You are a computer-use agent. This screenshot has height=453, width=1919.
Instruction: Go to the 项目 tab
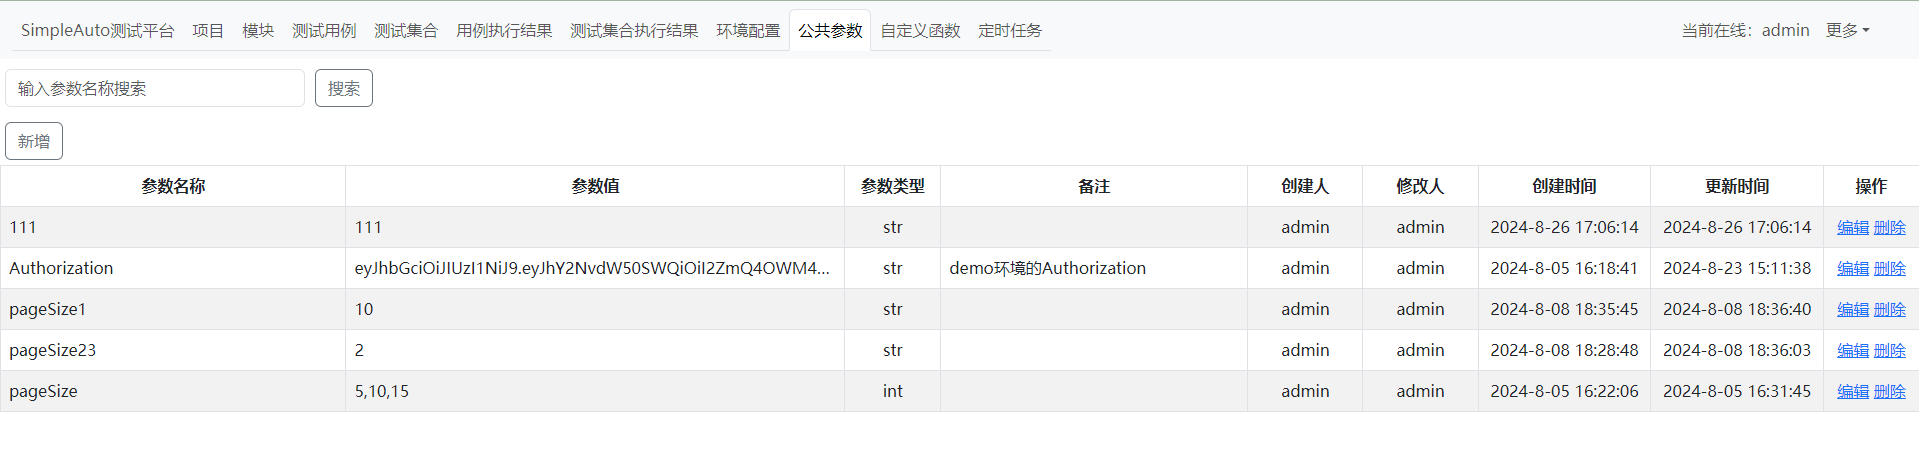208,31
